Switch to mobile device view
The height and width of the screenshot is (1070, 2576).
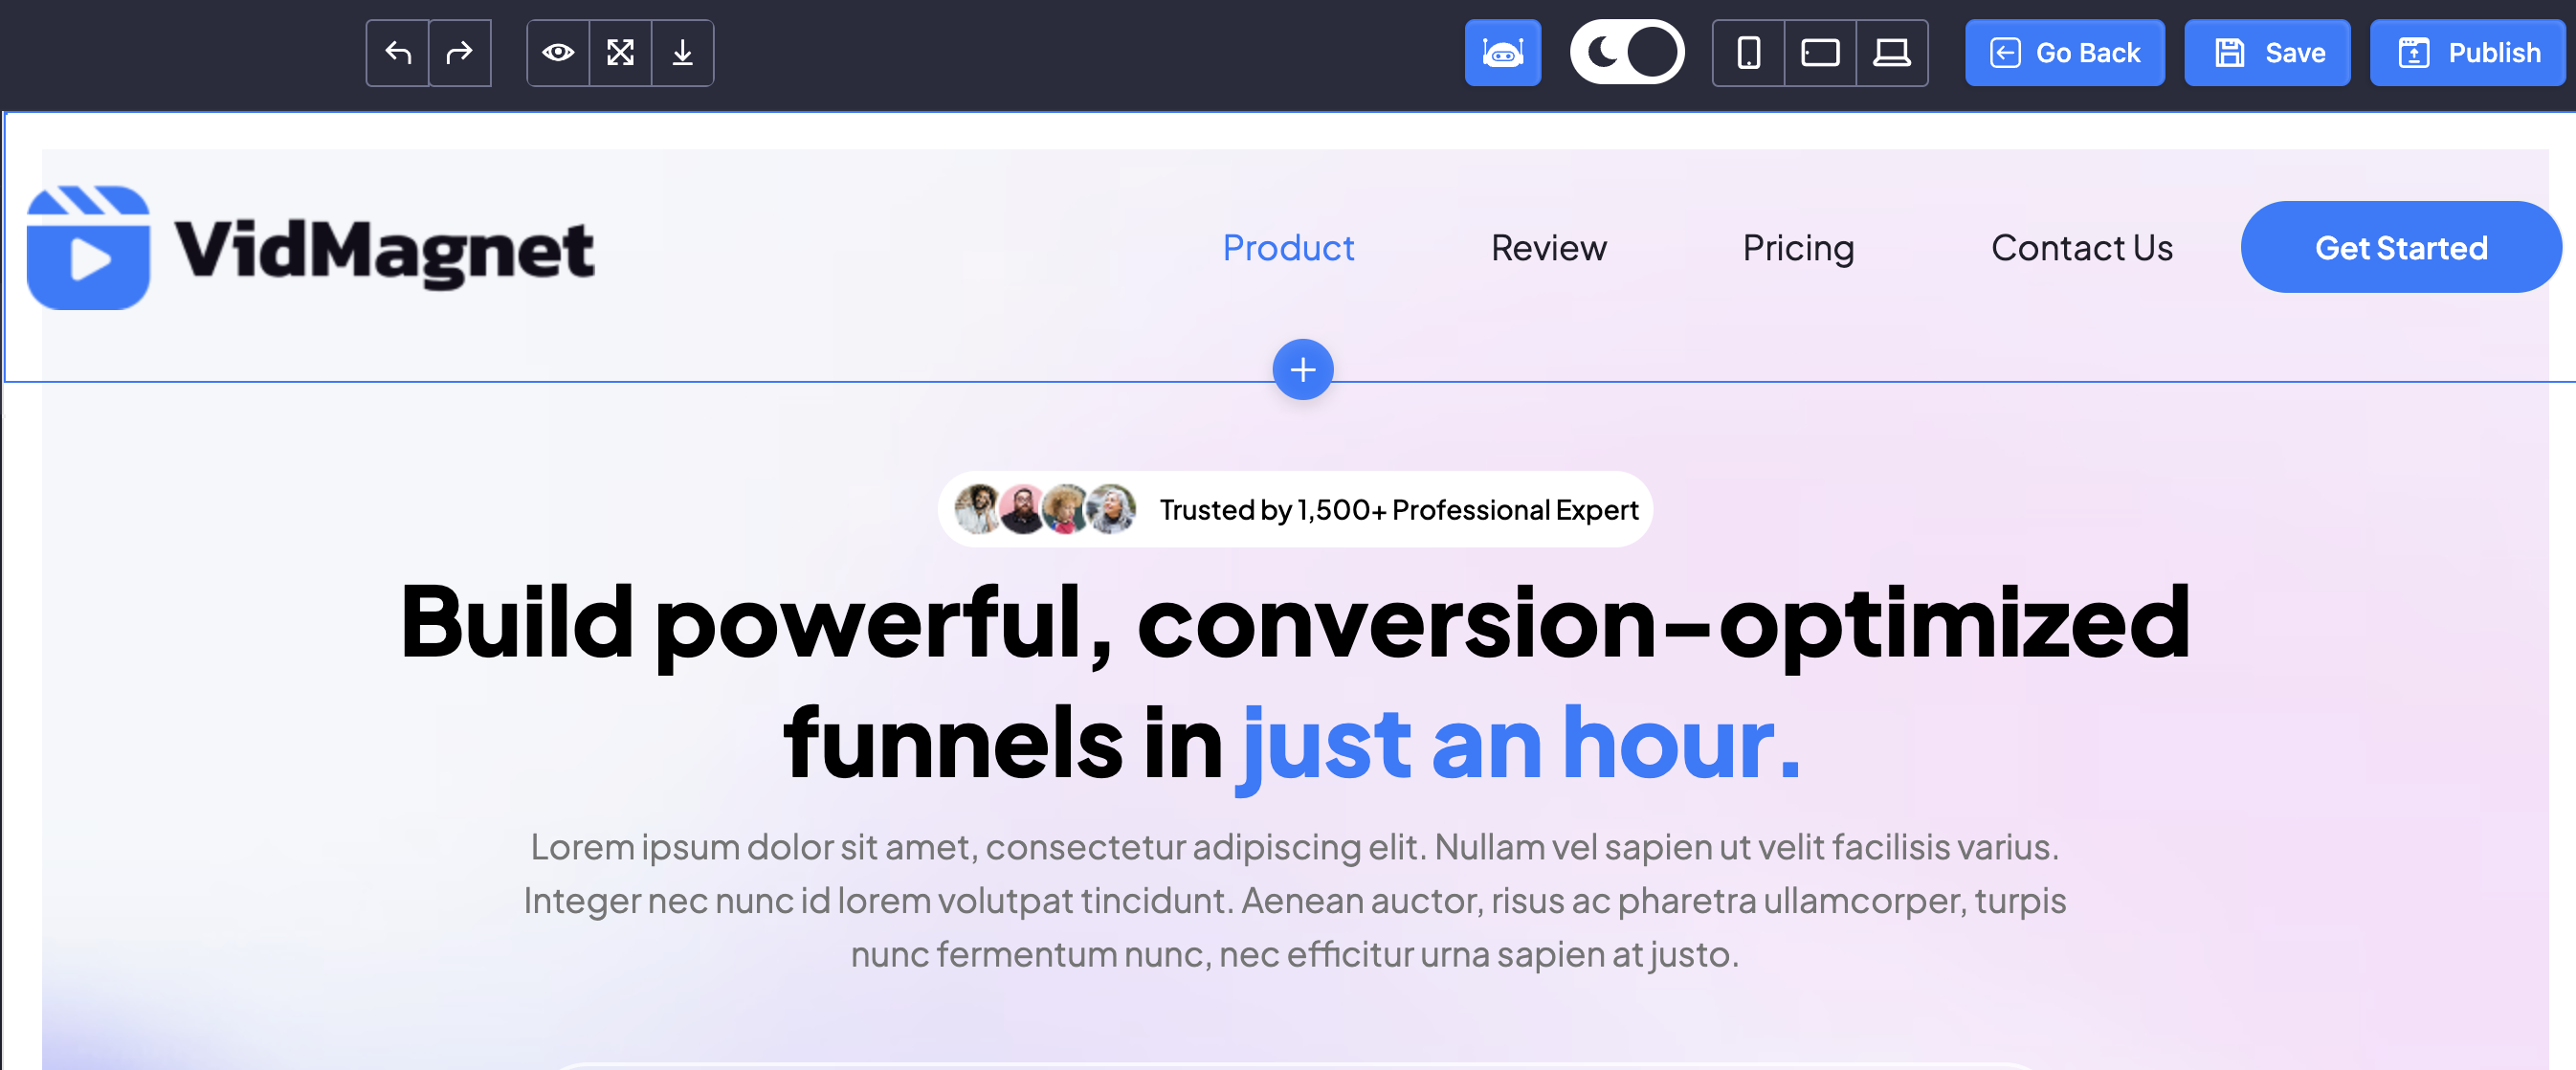click(x=1748, y=53)
